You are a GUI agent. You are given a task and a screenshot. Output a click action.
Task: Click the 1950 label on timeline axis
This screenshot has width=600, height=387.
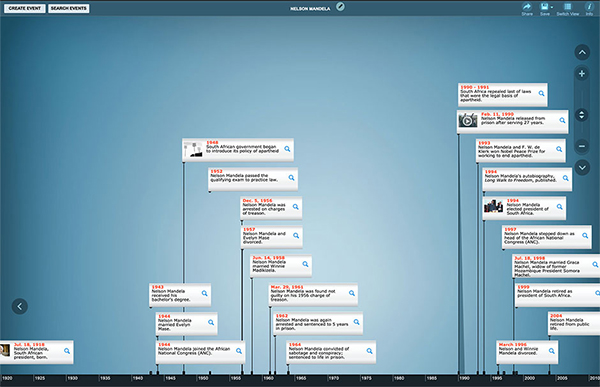tap(203, 378)
